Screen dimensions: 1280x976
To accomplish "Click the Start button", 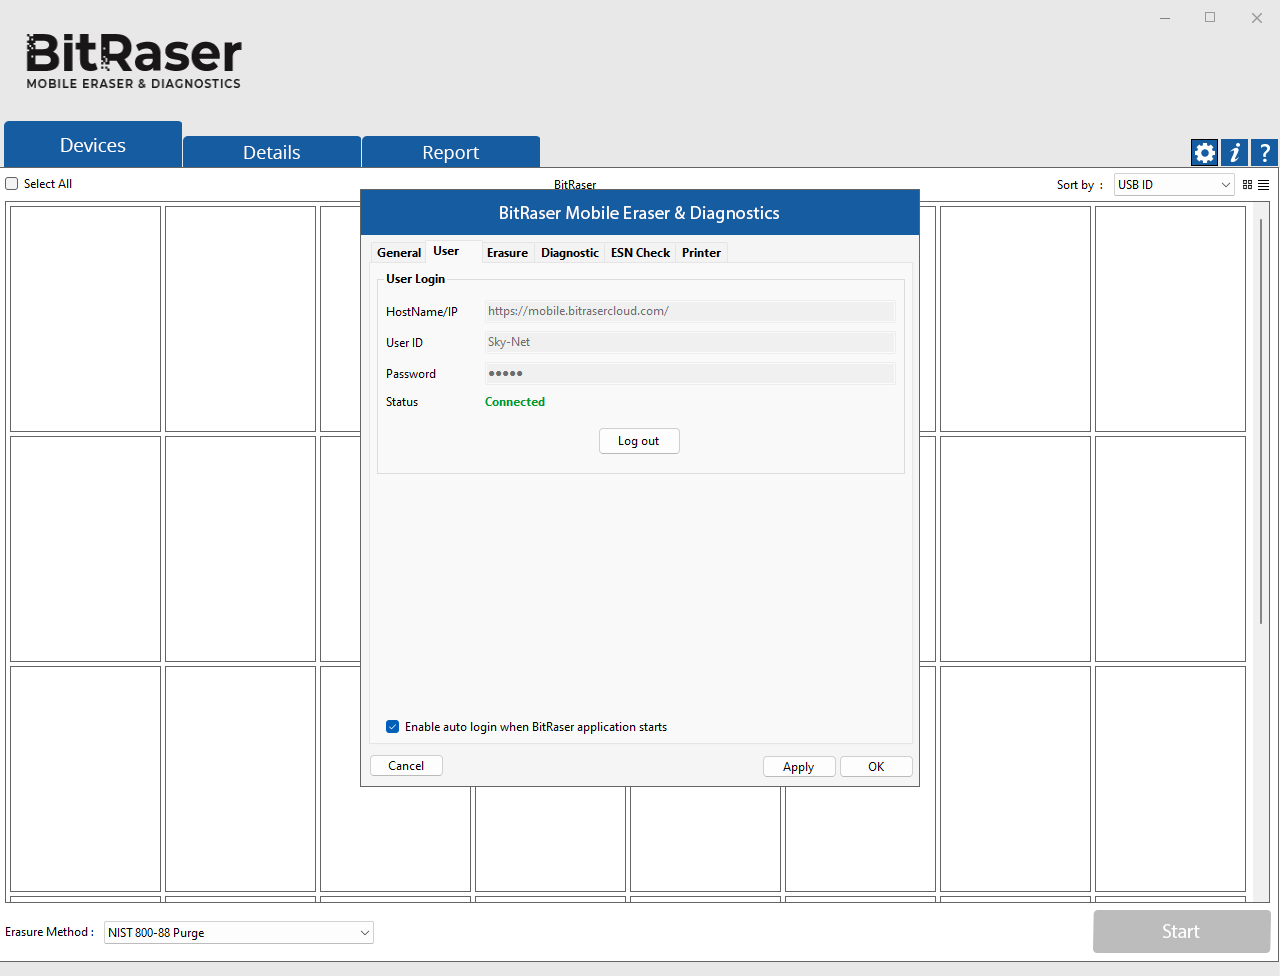I will (x=1181, y=932).
